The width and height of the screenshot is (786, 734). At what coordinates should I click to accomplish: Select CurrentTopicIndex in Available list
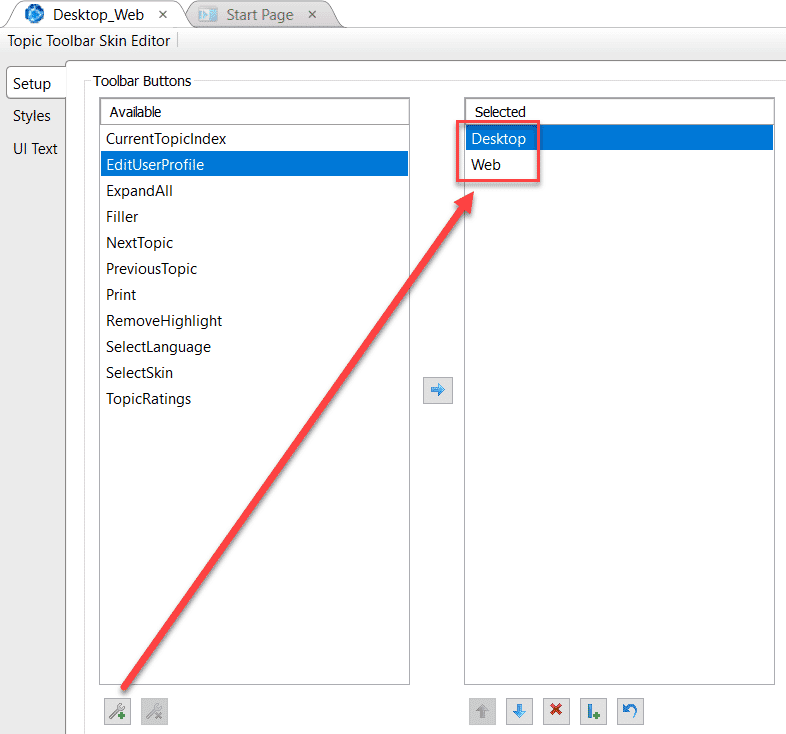coord(255,138)
